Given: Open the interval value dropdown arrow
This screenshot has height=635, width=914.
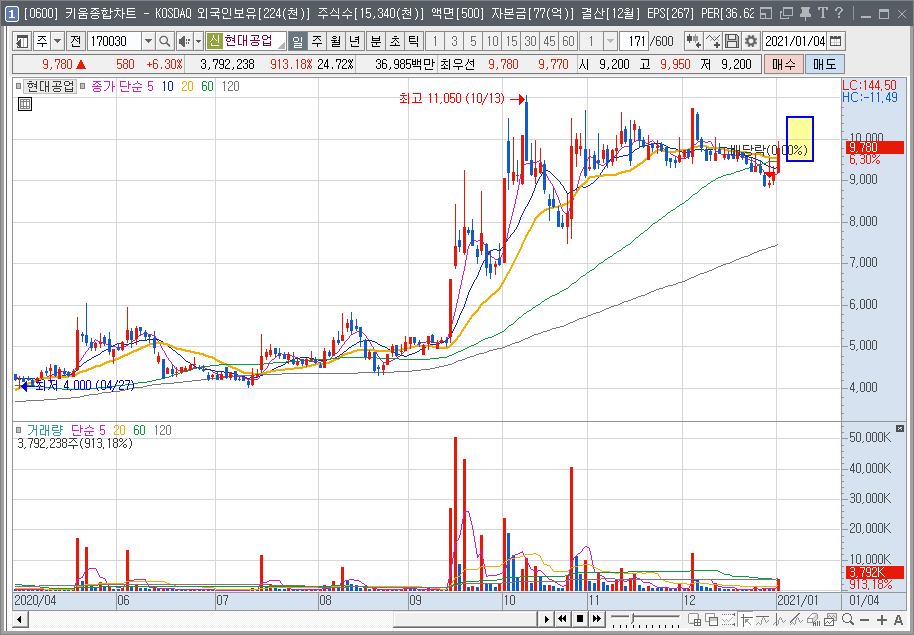Looking at the screenshot, I should tap(610, 41).
